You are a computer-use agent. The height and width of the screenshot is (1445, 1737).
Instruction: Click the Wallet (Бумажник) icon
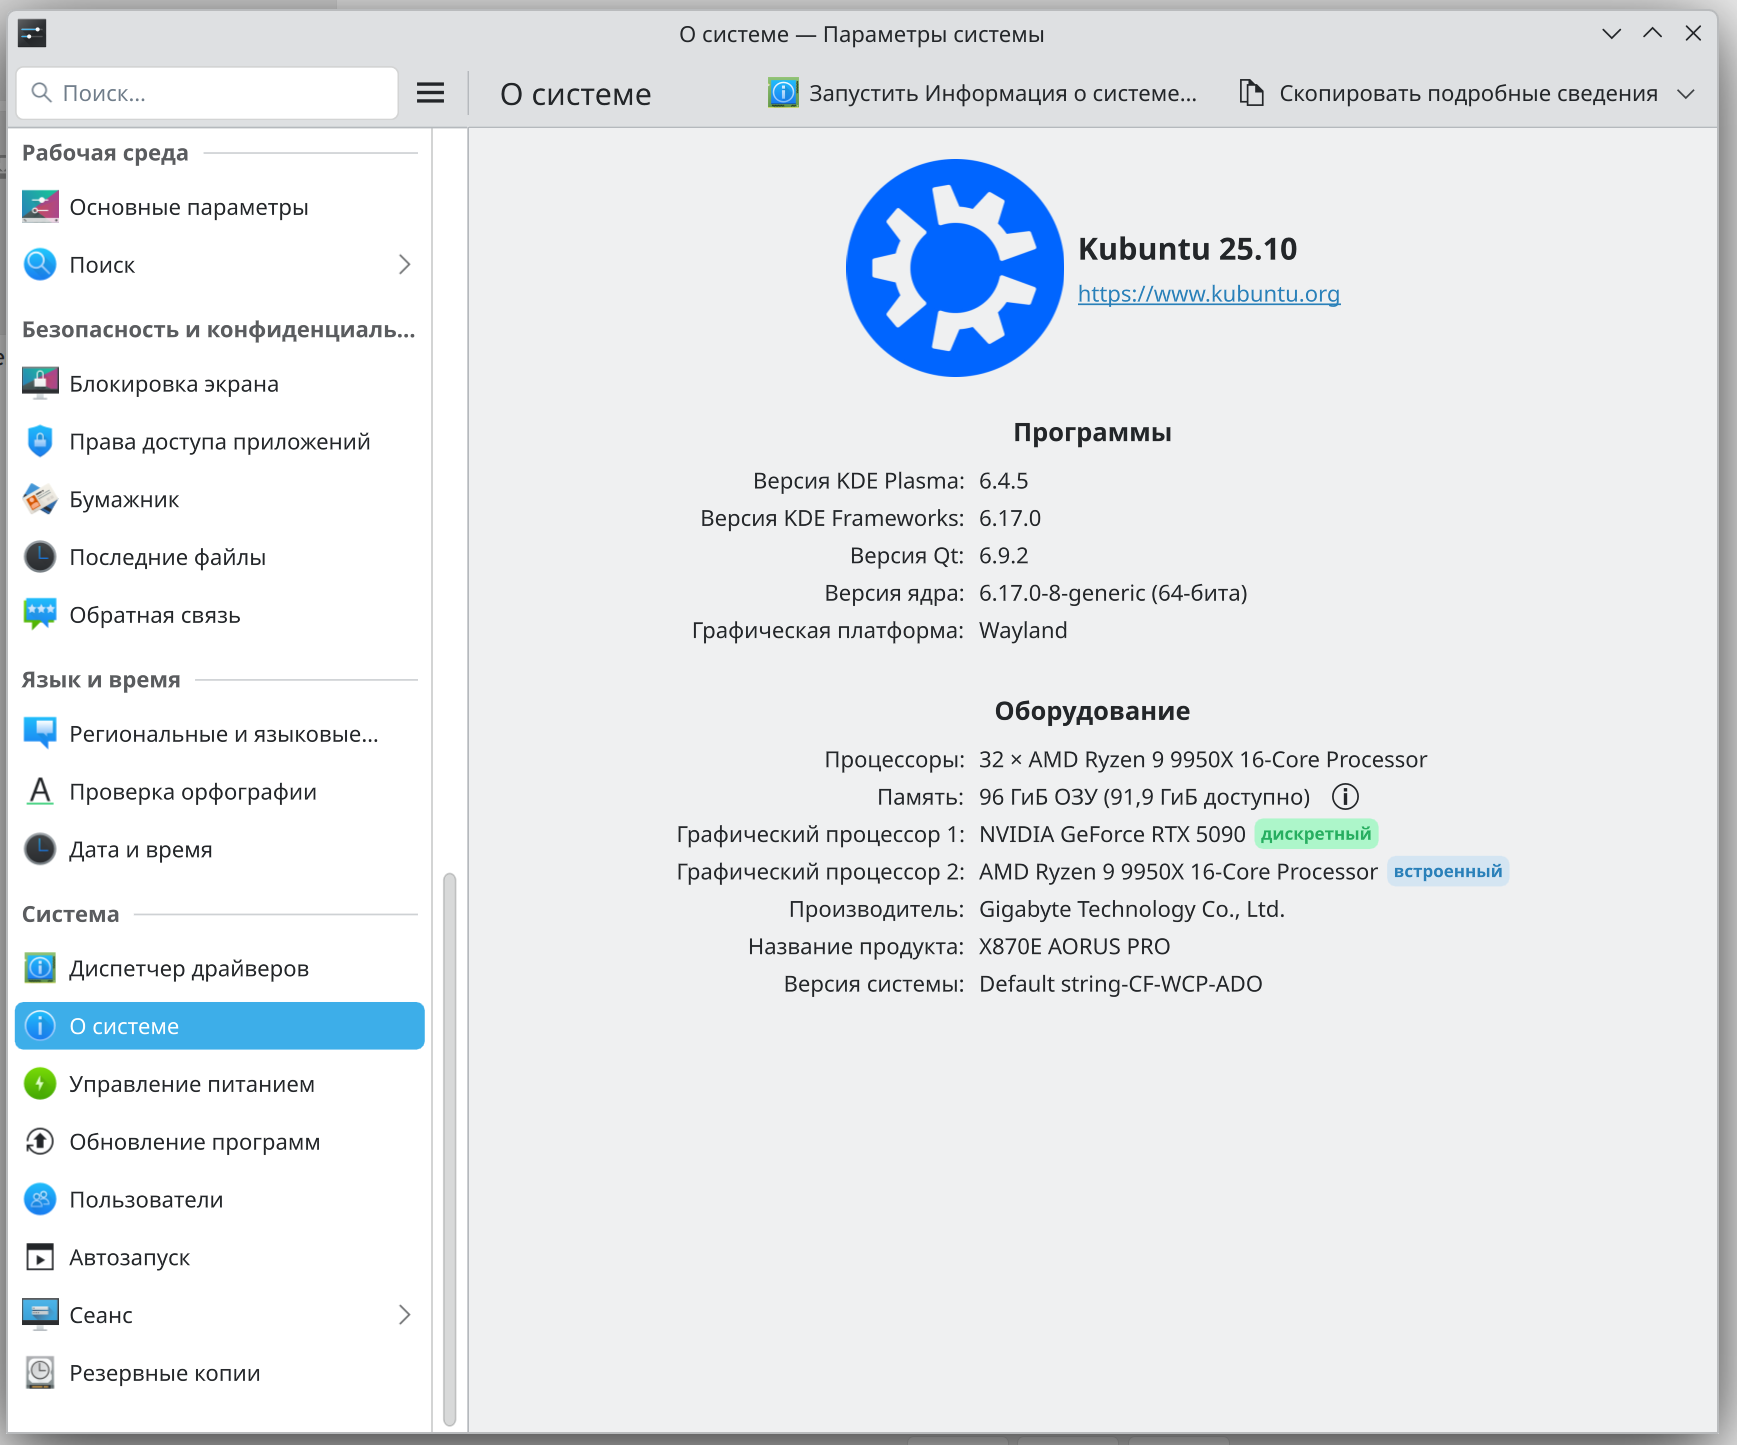pos(40,499)
